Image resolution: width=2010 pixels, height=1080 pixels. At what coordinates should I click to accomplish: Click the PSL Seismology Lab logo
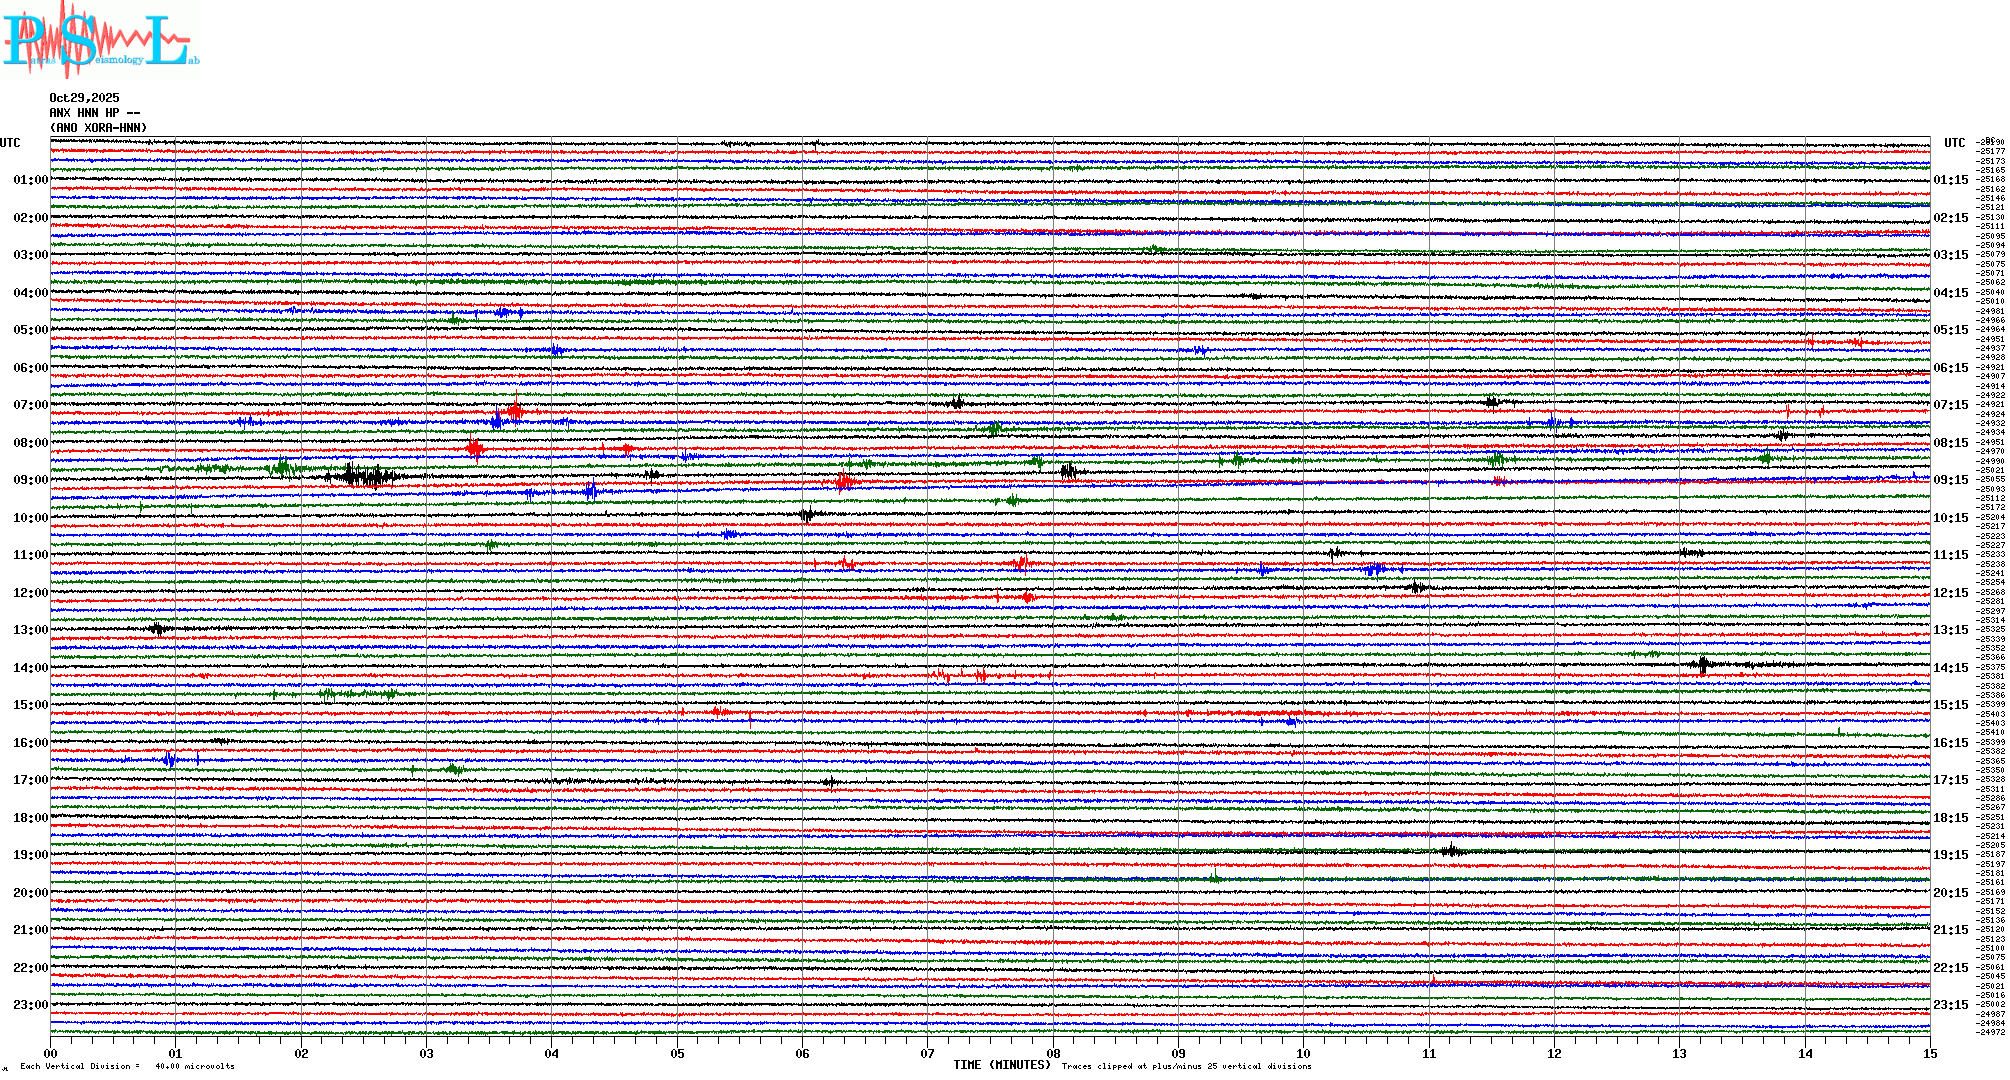tap(100, 38)
